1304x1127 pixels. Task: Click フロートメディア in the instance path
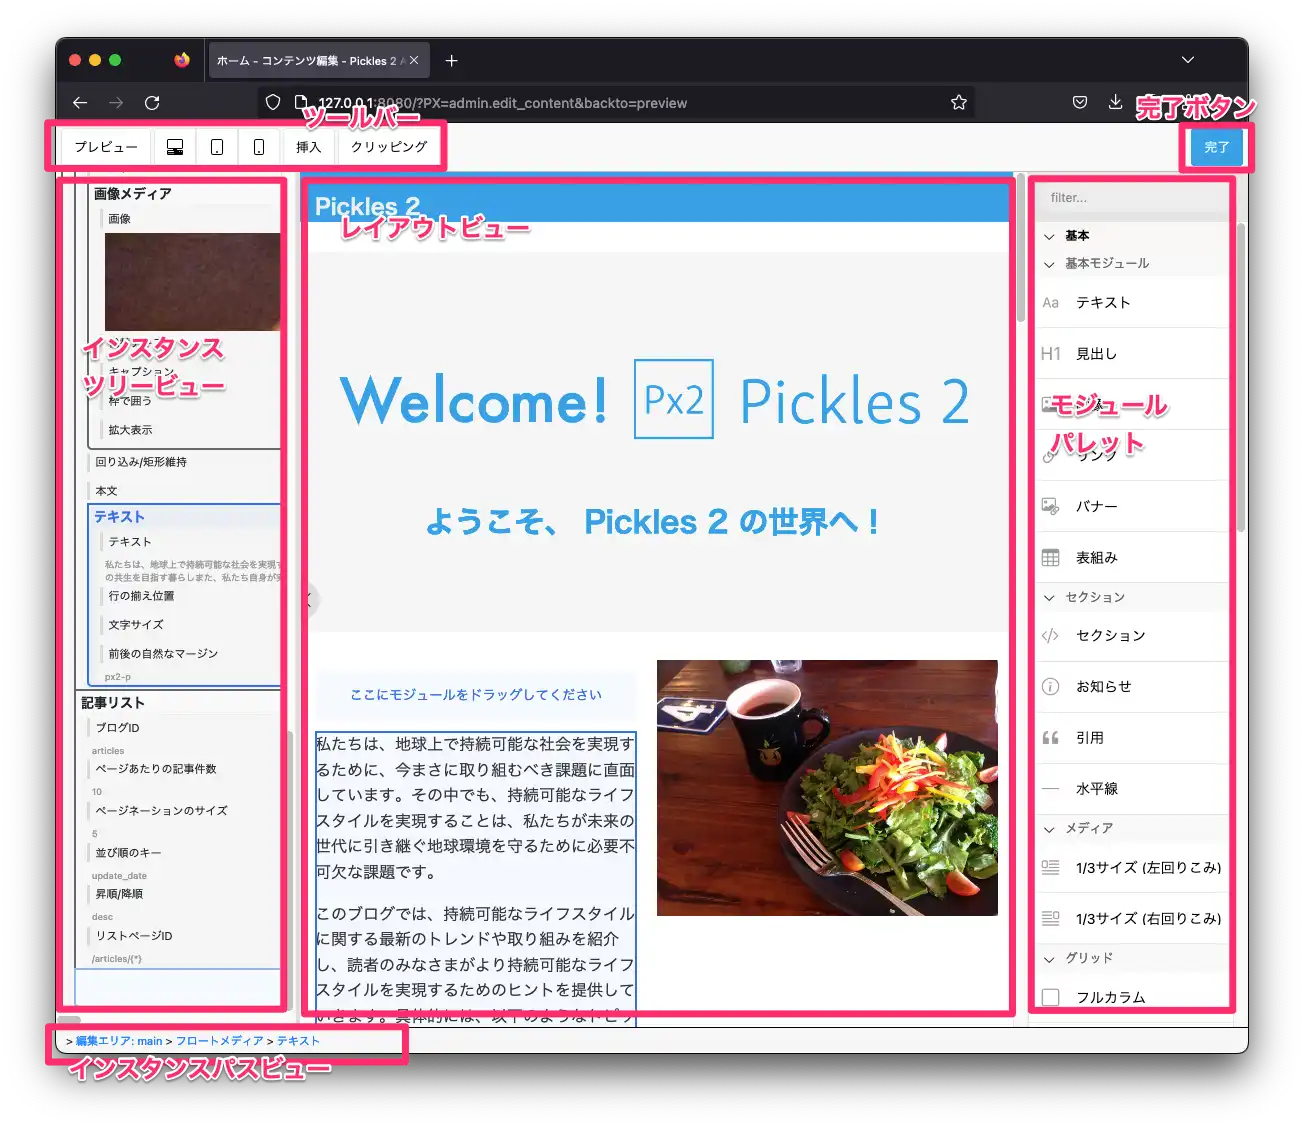coord(219,1041)
